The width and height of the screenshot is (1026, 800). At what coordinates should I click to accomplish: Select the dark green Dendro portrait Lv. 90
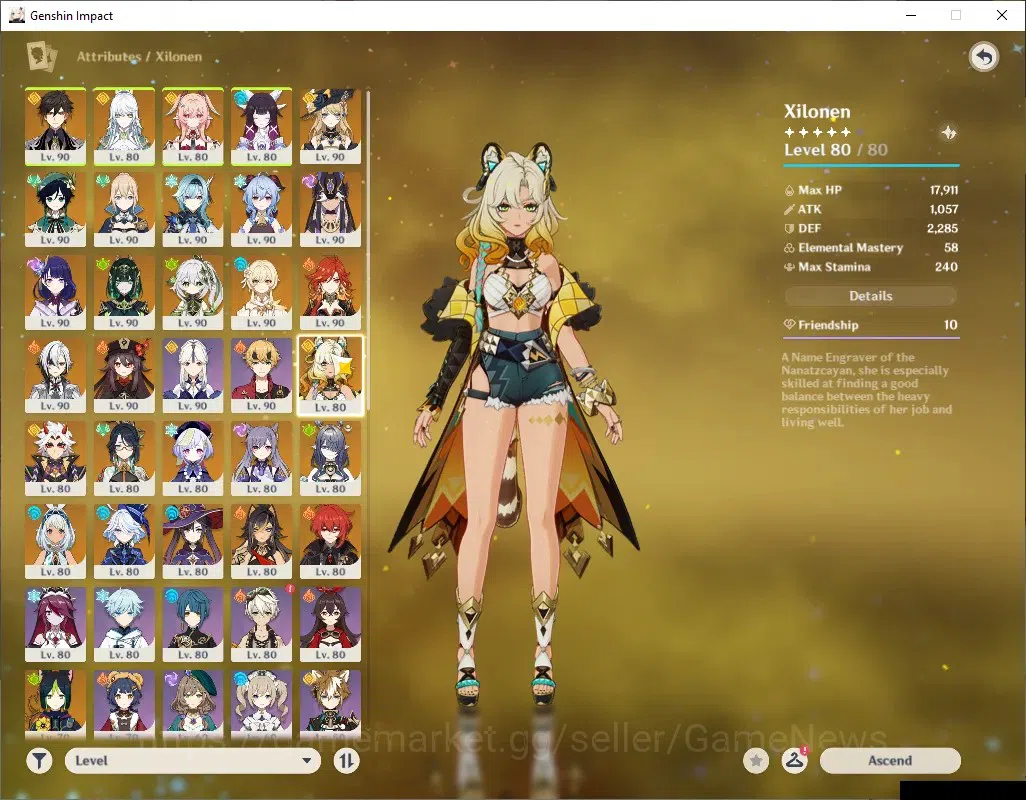(x=124, y=292)
